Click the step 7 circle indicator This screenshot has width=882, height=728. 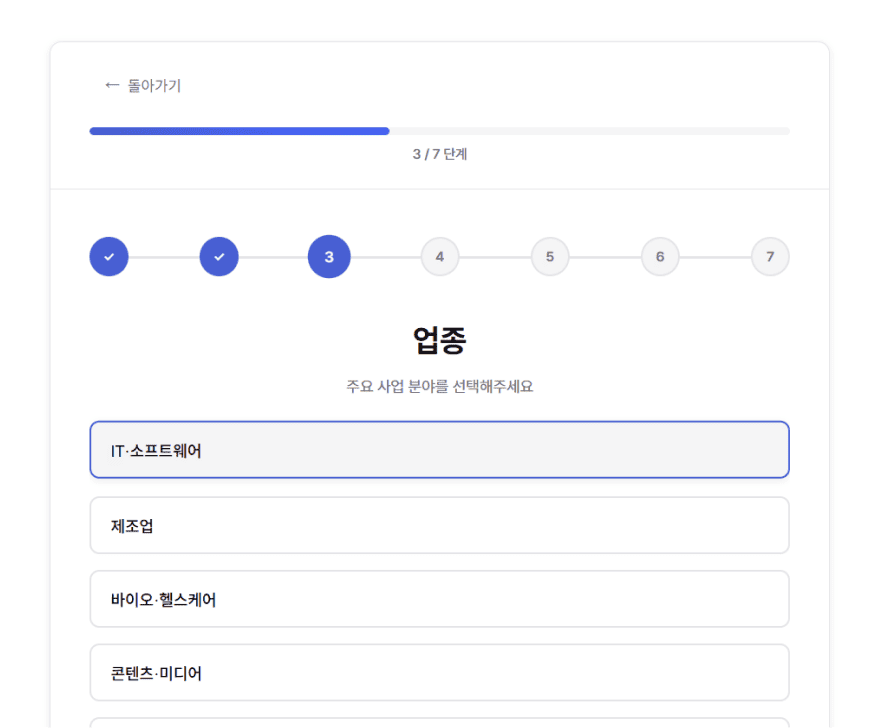click(770, 256)
